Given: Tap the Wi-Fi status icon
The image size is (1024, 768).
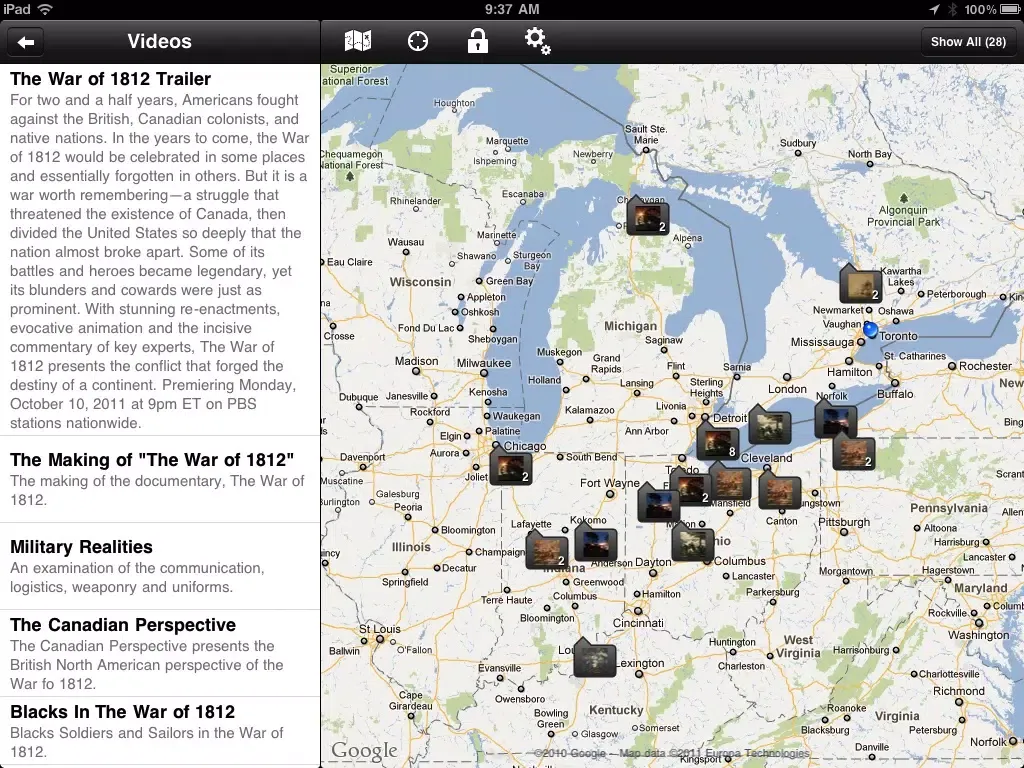Looking at the screenshot, I should [x=44, y=9].
